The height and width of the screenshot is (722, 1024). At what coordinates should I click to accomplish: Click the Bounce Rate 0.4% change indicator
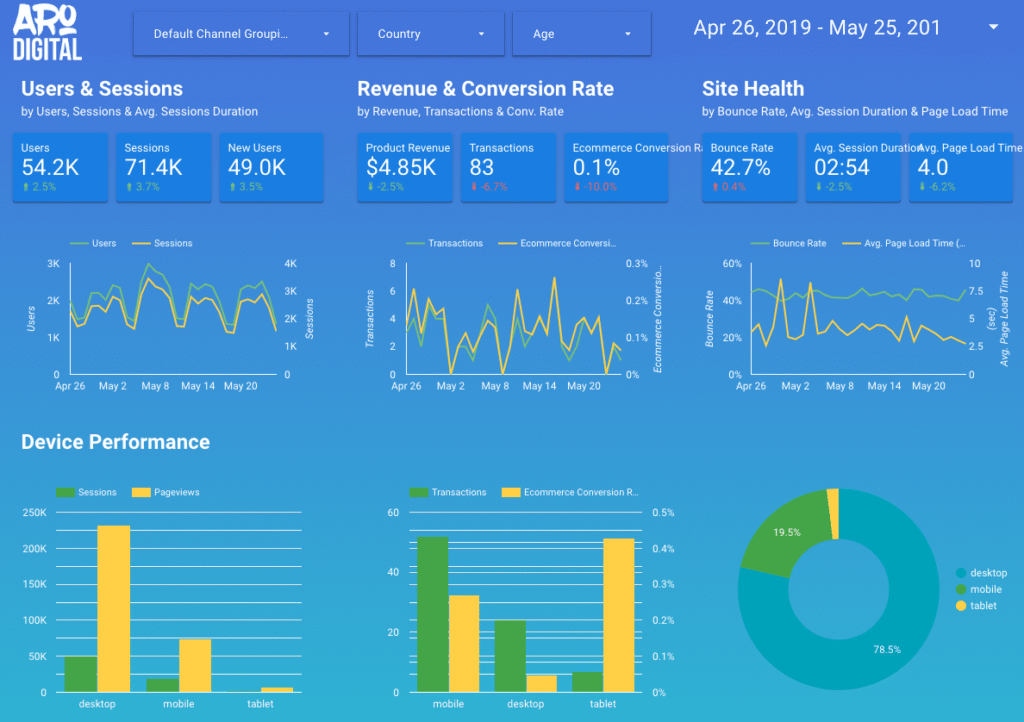[x=729, y=187]
